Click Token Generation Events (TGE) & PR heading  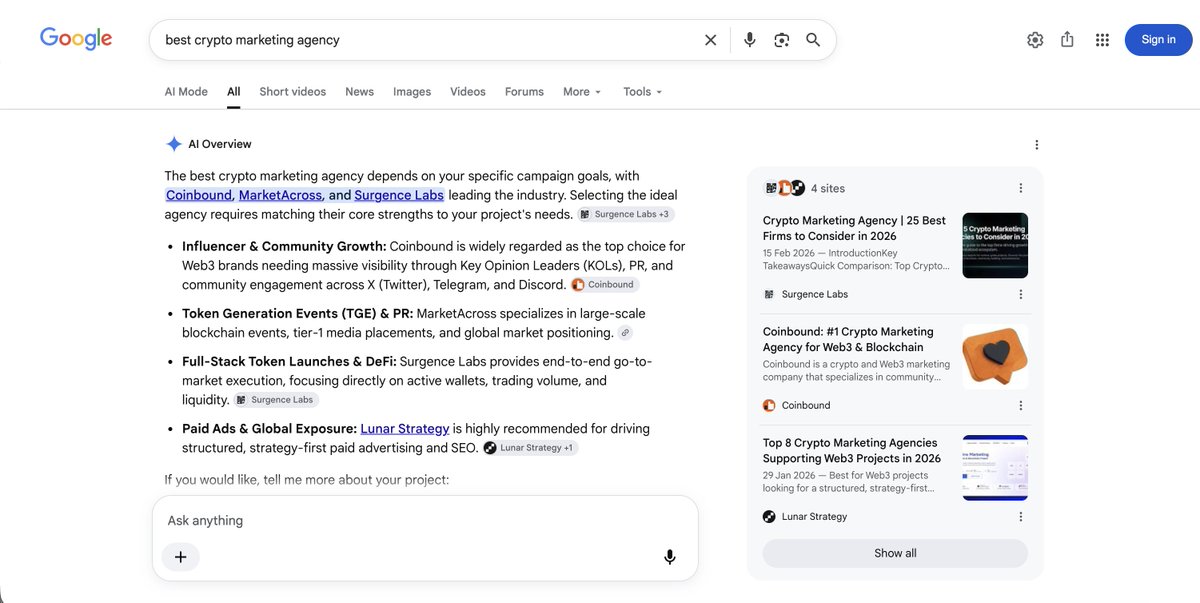coord(297,313)
